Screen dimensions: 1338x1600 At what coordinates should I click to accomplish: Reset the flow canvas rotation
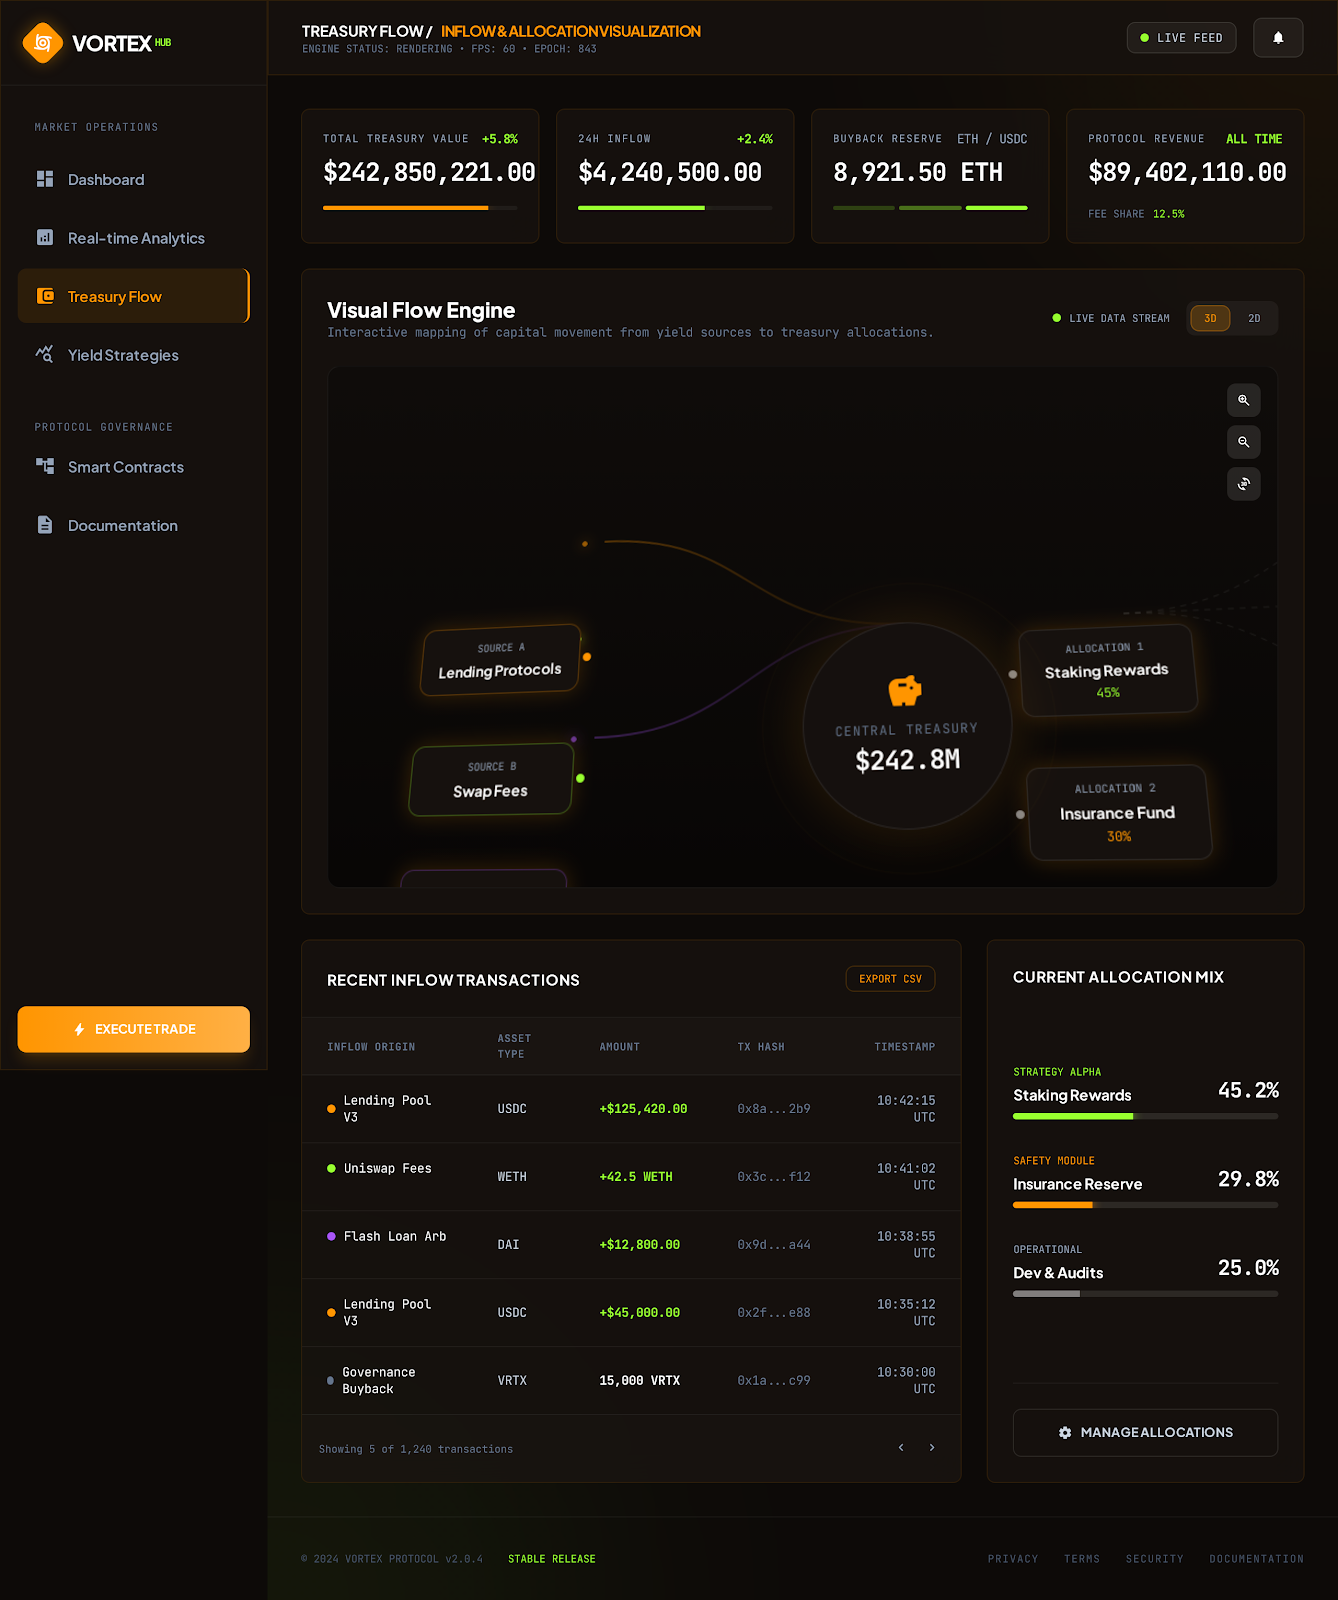(x=1244, y=484)
